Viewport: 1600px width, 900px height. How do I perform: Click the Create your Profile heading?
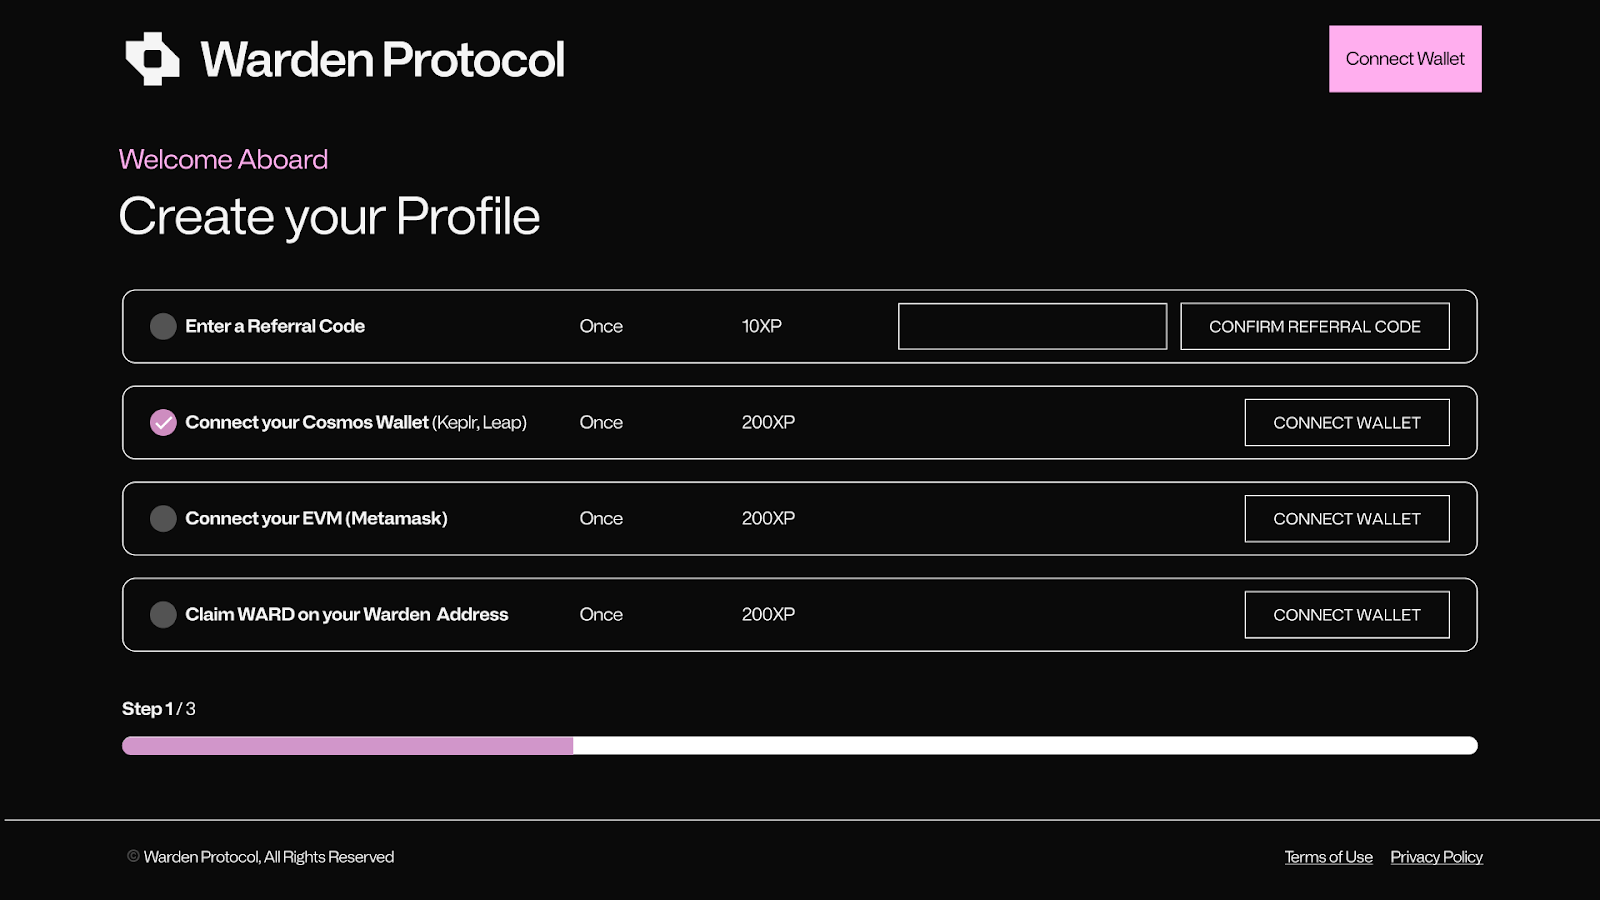pyautogui.click(x=329, y=216)
